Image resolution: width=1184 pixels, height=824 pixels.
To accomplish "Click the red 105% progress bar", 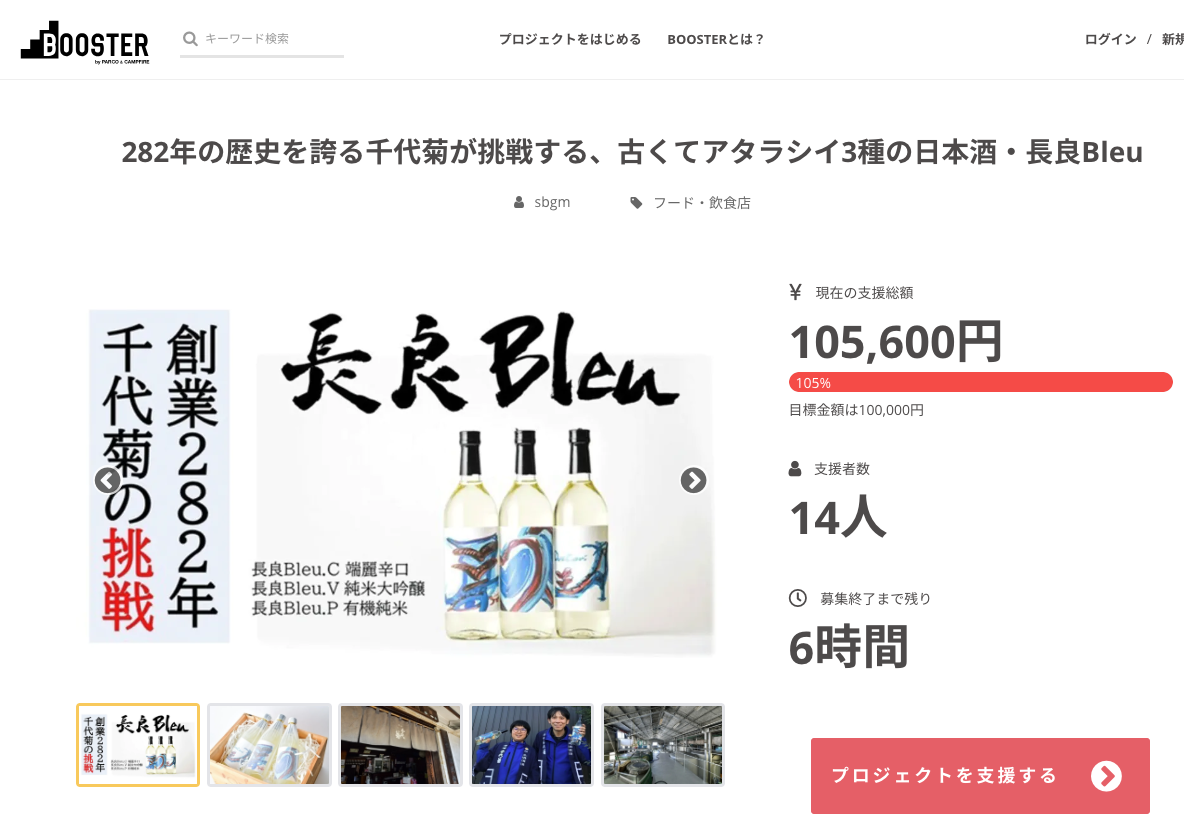I will [980, 382].
